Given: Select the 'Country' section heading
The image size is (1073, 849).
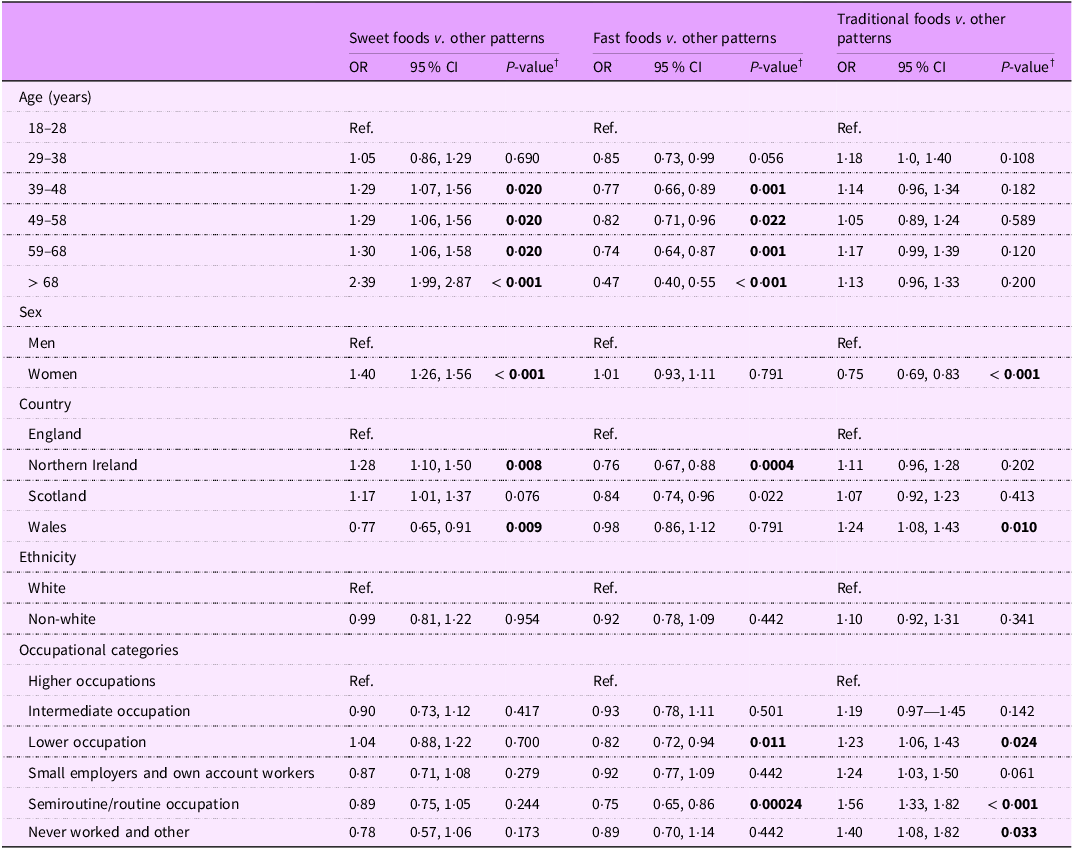Looking at the screenshot, I should [x=42, y=404].
